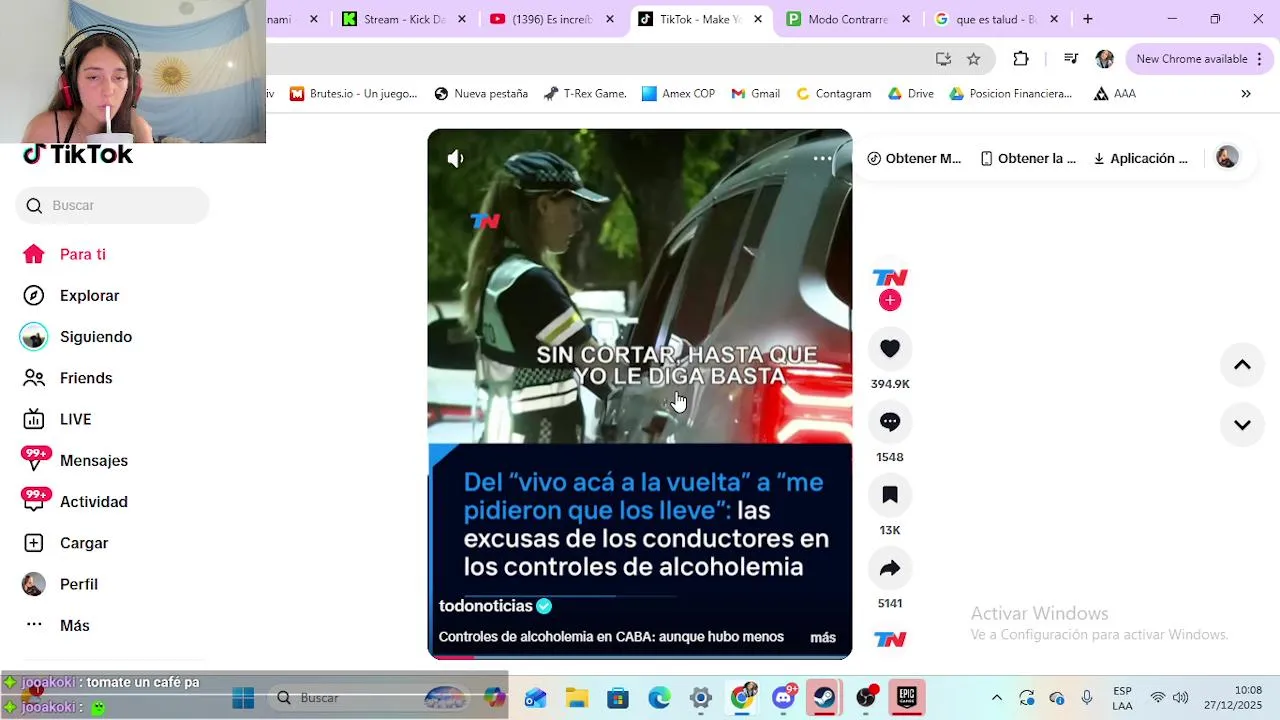Bookmark this page with the star icon
1280x720 pixels.
[x=973, y=59]
